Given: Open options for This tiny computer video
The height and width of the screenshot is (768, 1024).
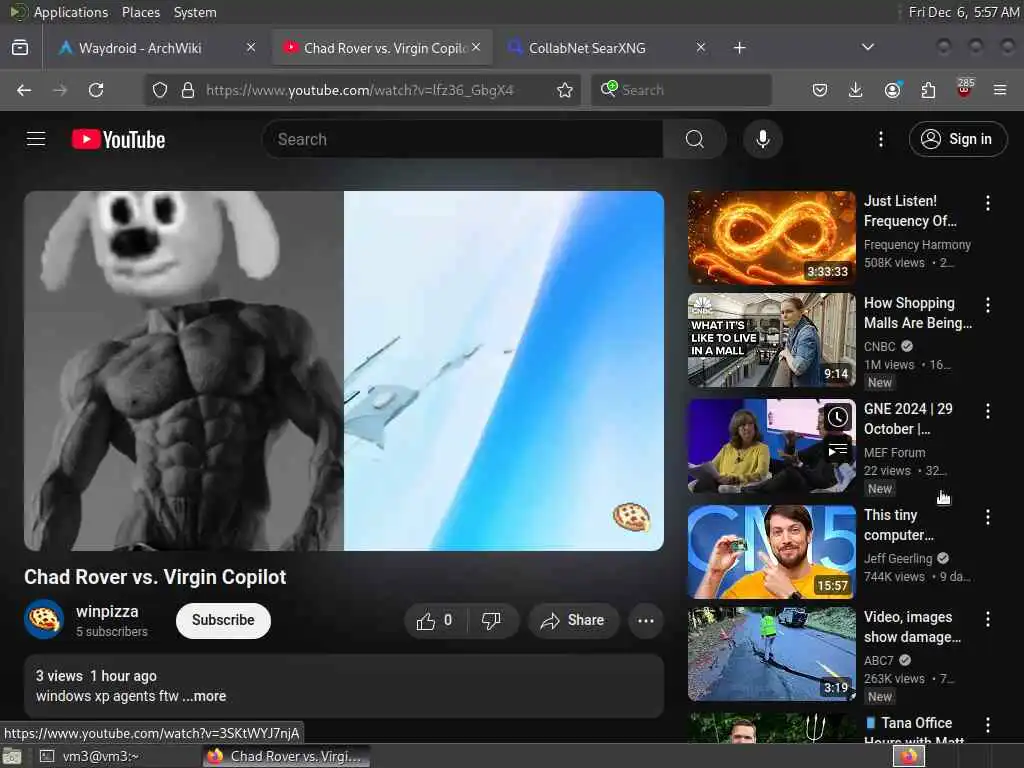Looking at the screenshot, I should [x=987, y=517].
